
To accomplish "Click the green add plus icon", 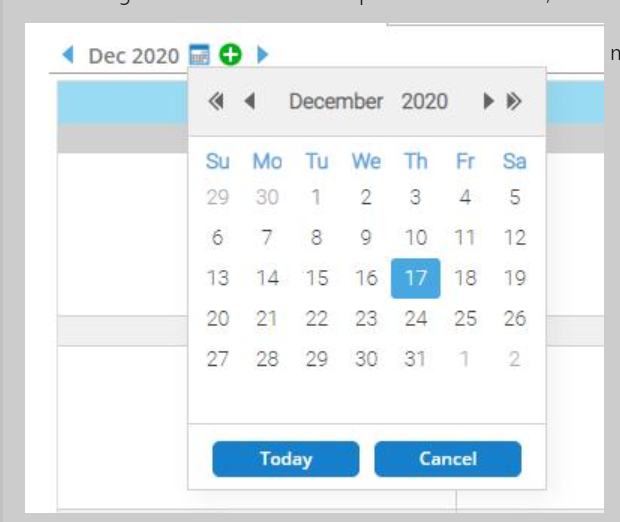I will [x=231, y=55].
